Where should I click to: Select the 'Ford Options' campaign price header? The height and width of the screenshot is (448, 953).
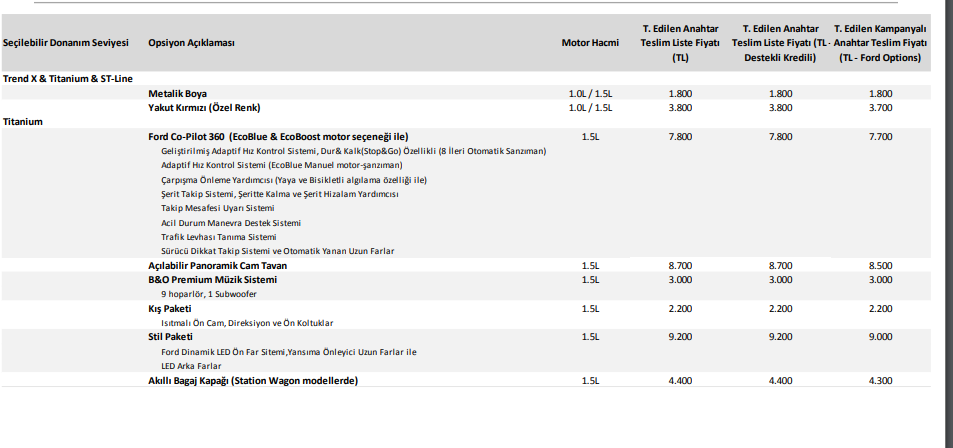[x=880, y=43]
